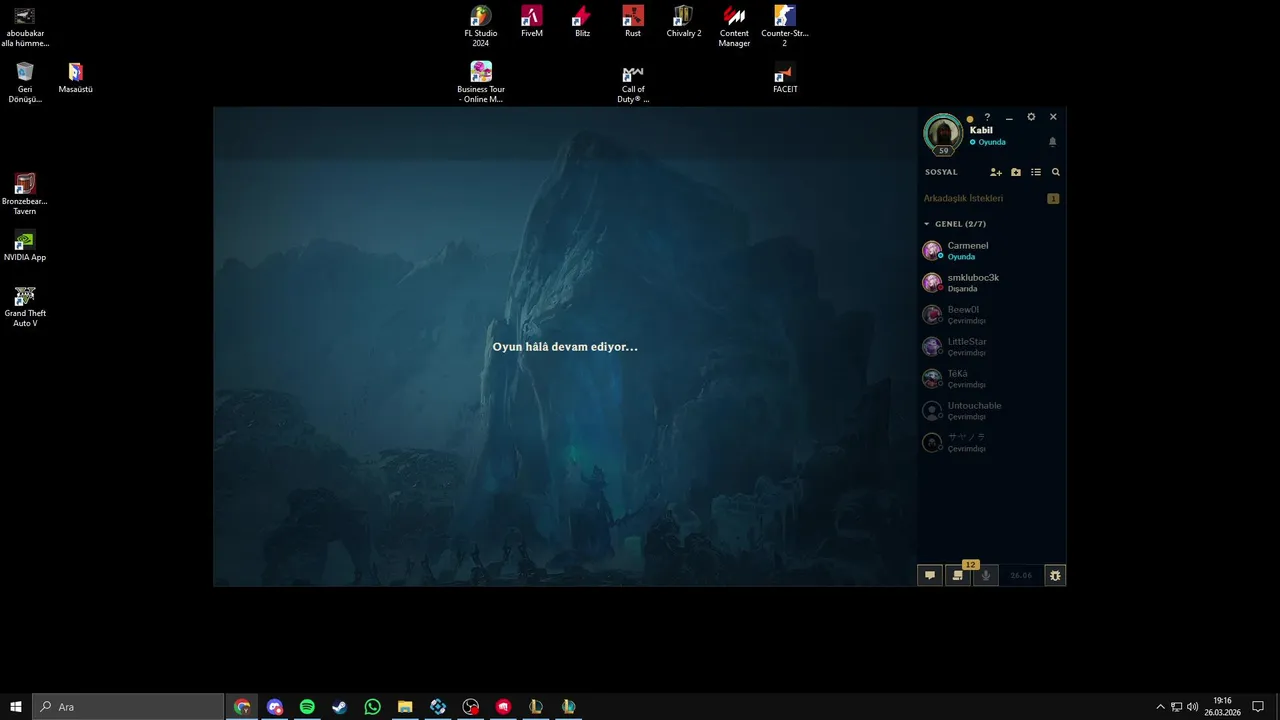Viewport: 1280px width, 720px height.
Task: Select friend smkluboc3k
Action: 991,282
